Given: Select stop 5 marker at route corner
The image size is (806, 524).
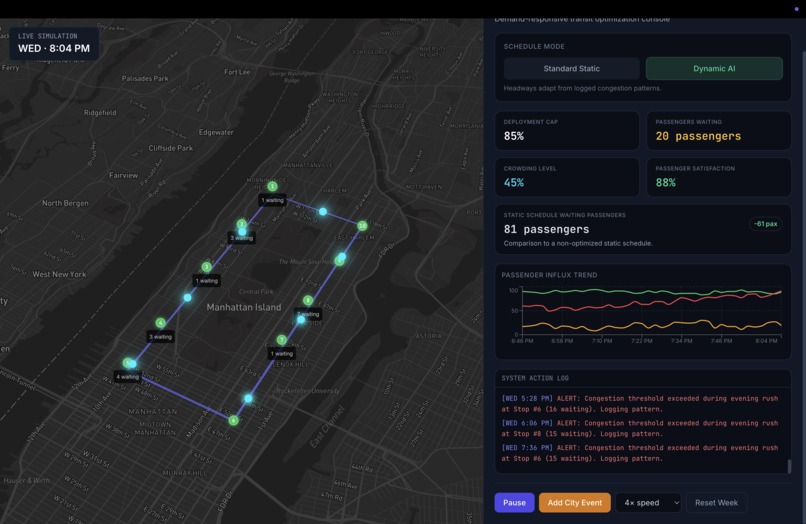Looking at the screenshot, I should click(126, 363).
